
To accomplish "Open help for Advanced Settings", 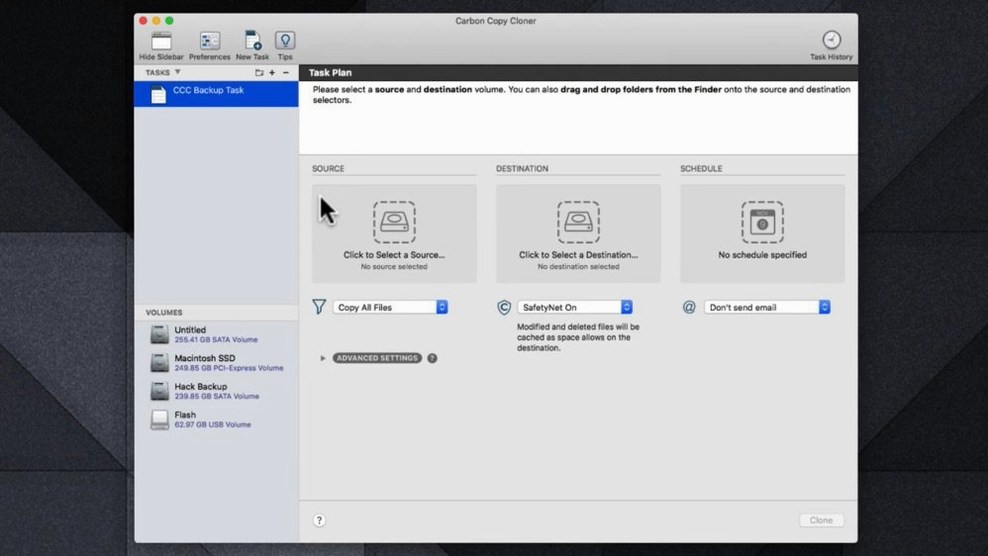I will [432, 358].
